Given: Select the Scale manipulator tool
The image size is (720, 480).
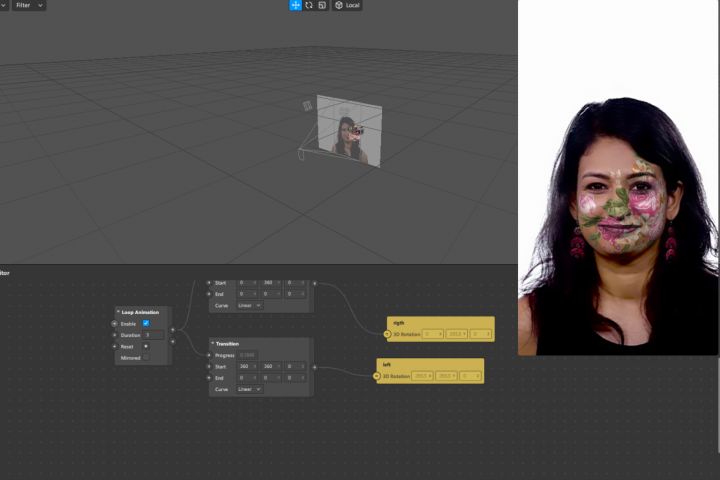Looking at the screenshot, I should pos(322,5).
